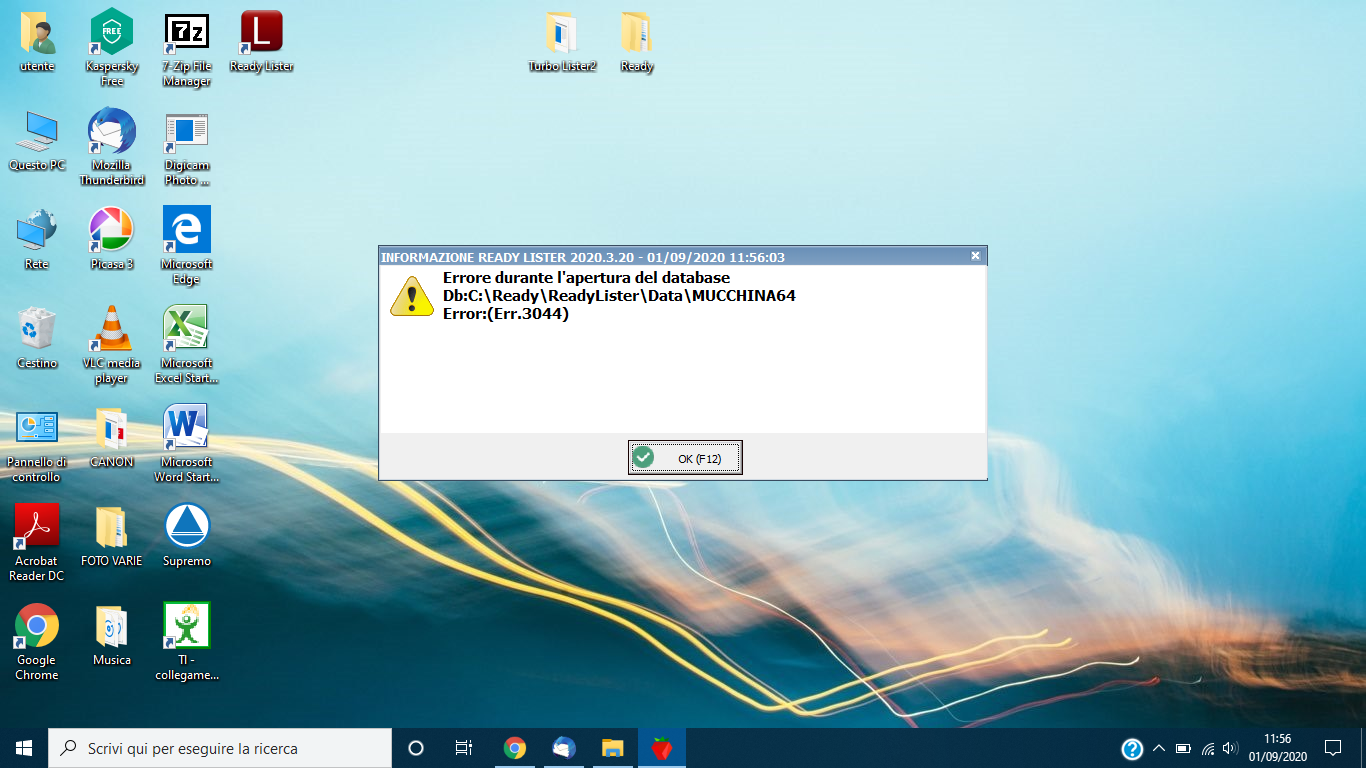Launch Kaspersky Free shortcut
1366x768 pixels.
[x=112, y=48]
